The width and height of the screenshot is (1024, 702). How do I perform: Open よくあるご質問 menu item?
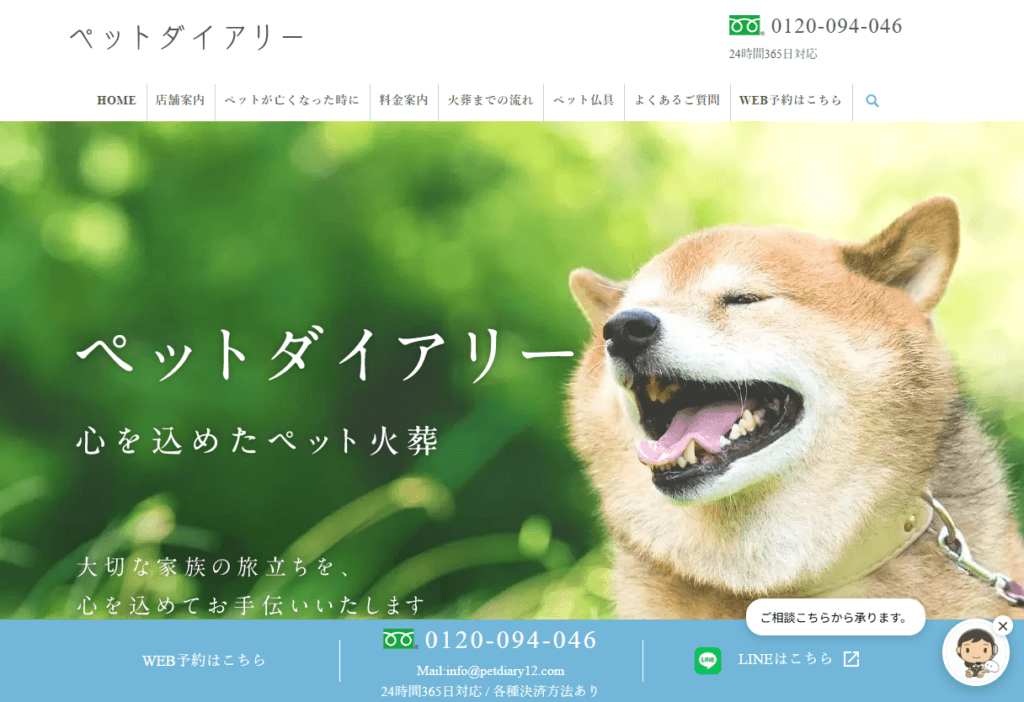click(x=677, y=101)
